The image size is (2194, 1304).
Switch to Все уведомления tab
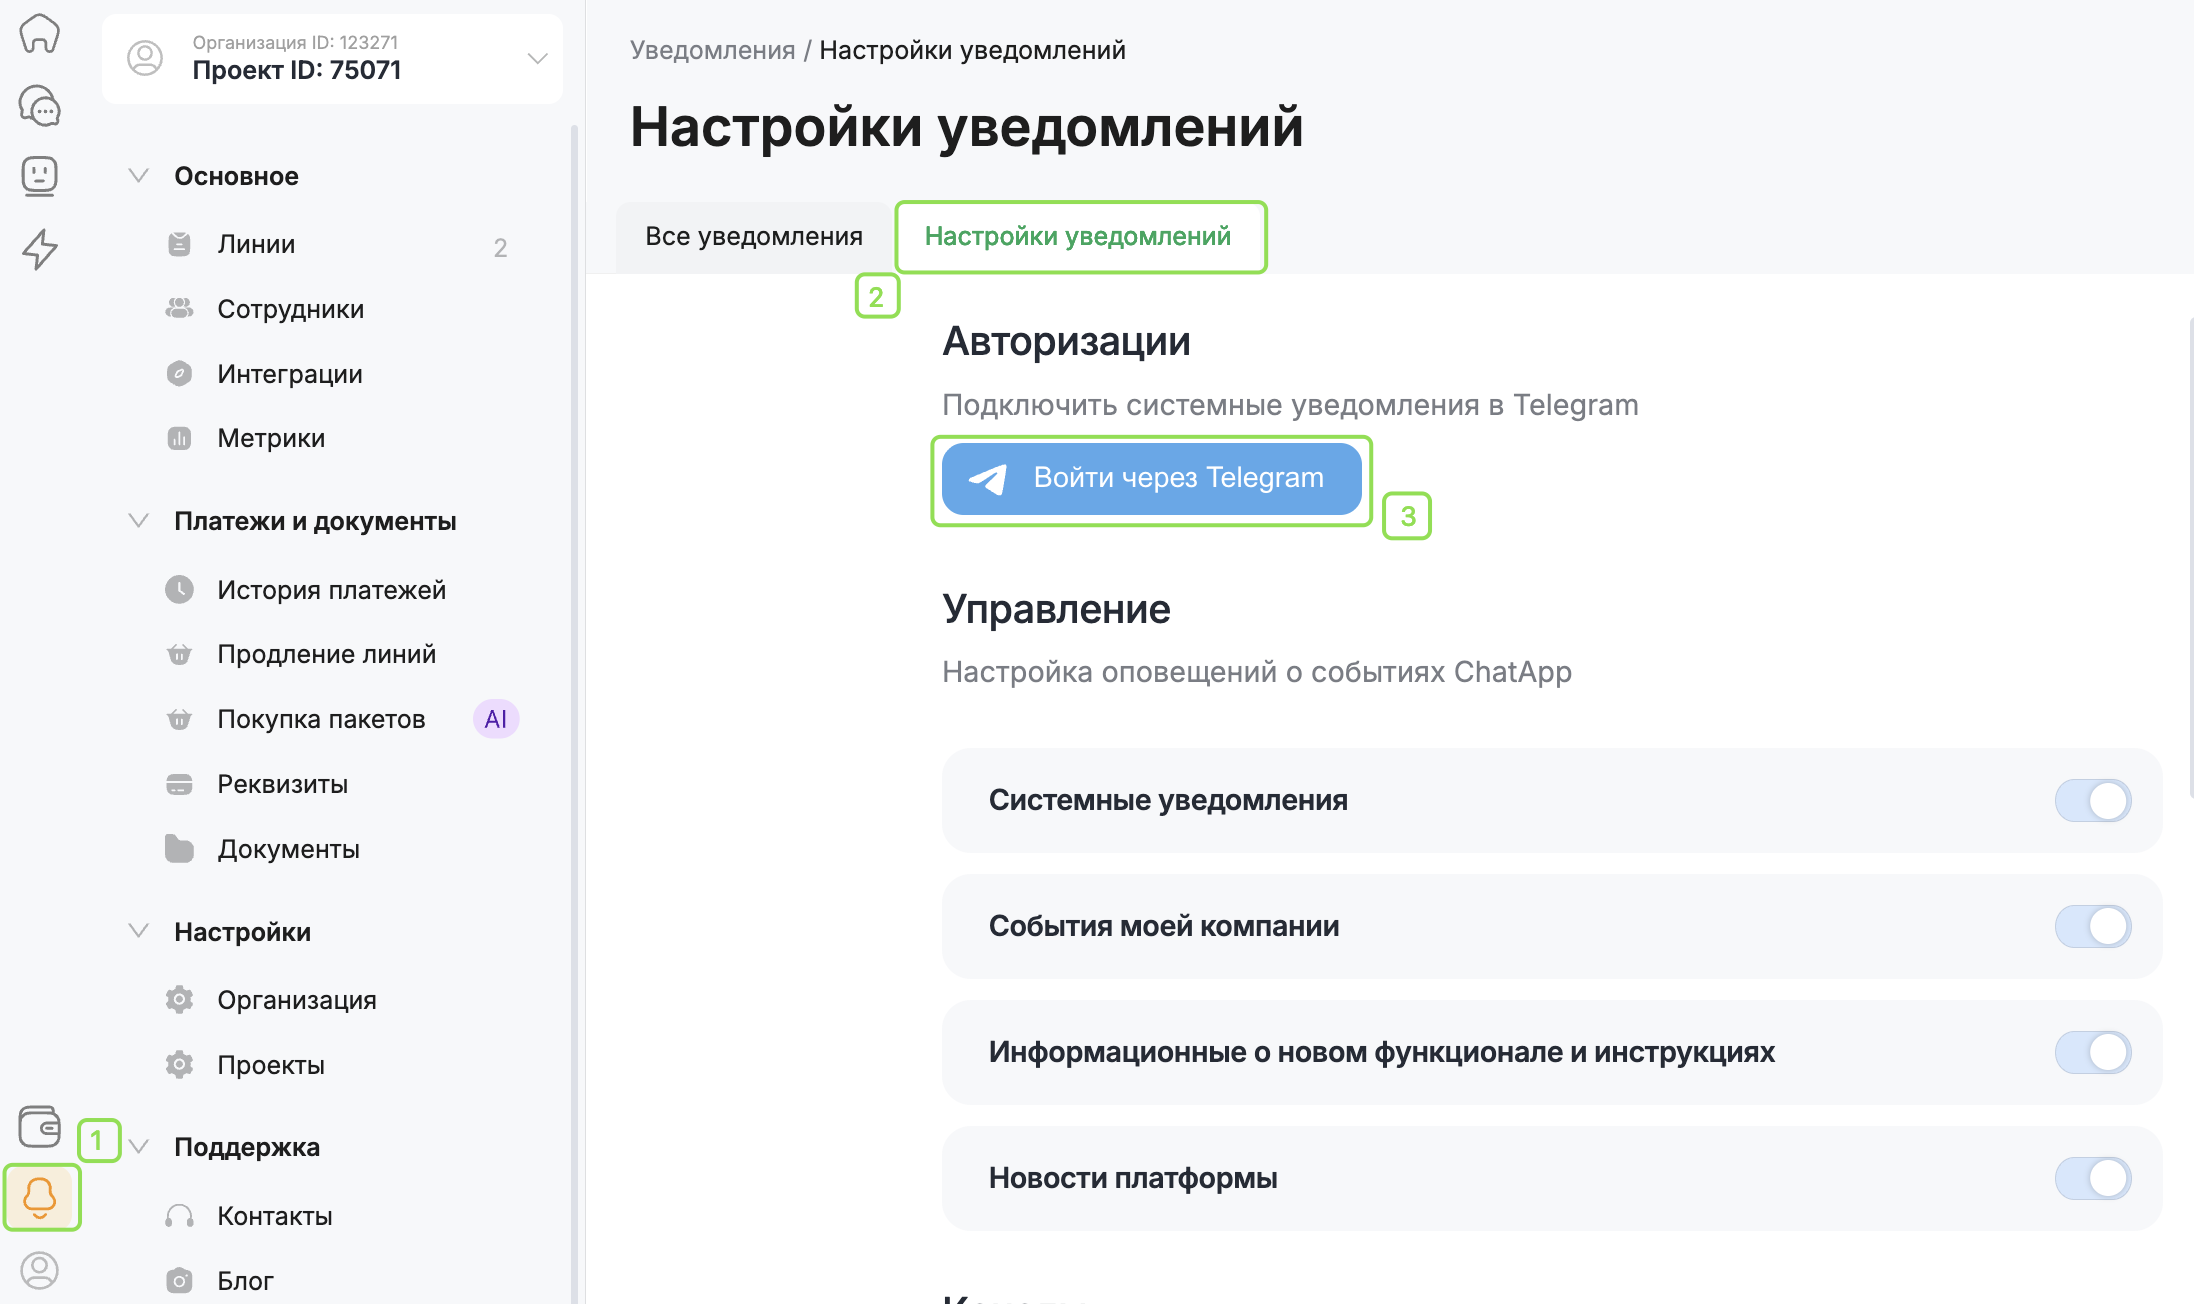pyautogui.click(x=753, y=236)
